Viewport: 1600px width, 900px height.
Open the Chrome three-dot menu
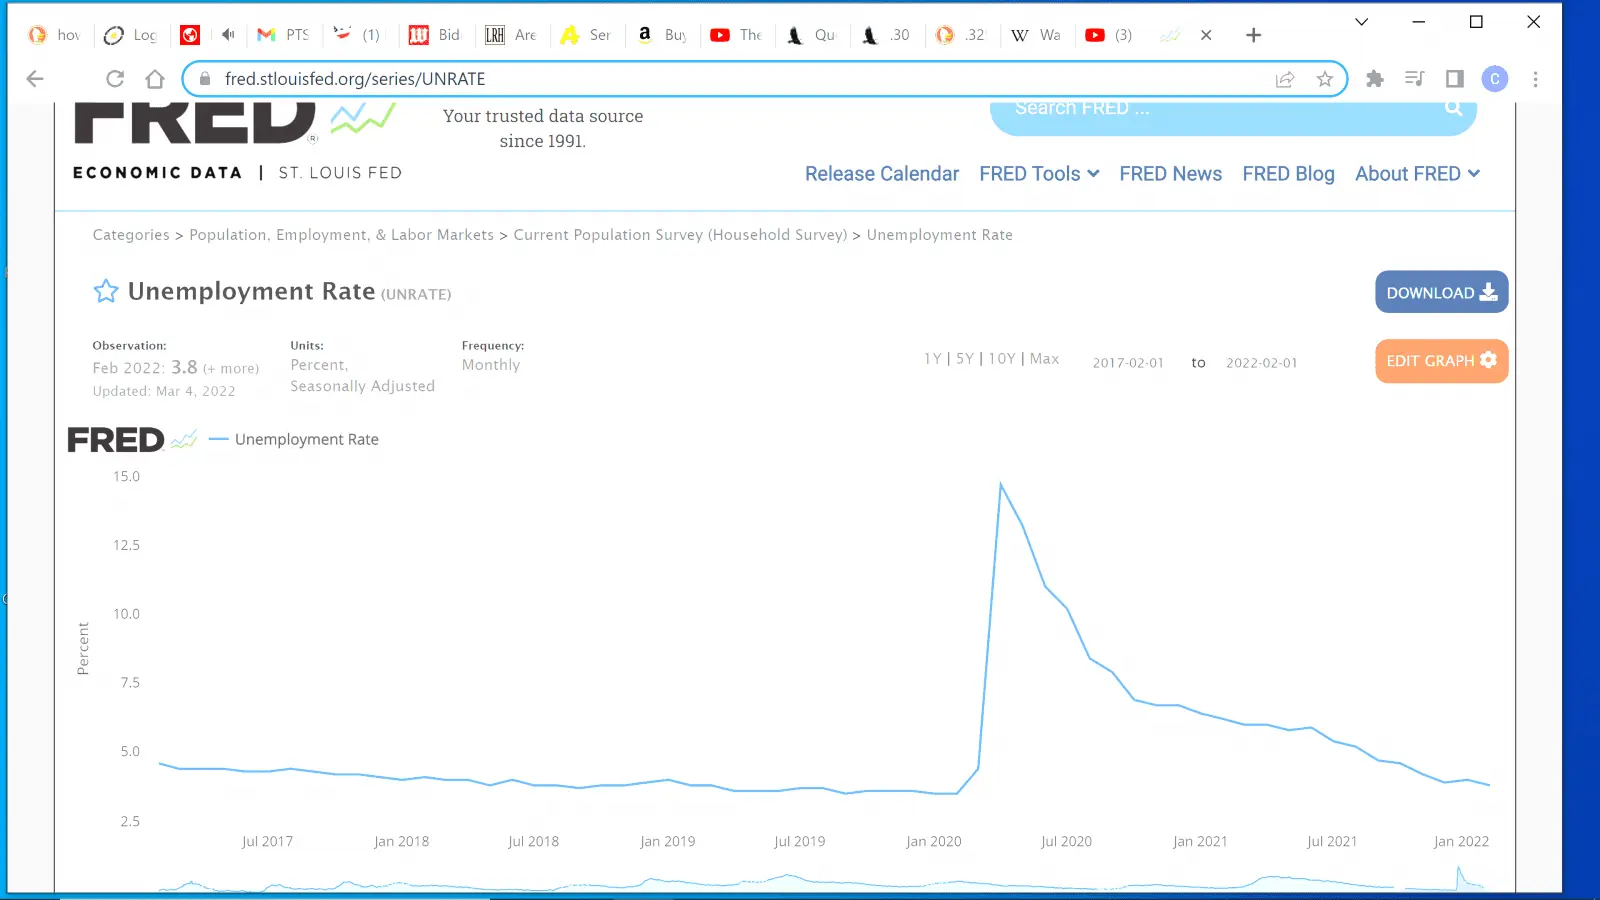coord(1535,79)
